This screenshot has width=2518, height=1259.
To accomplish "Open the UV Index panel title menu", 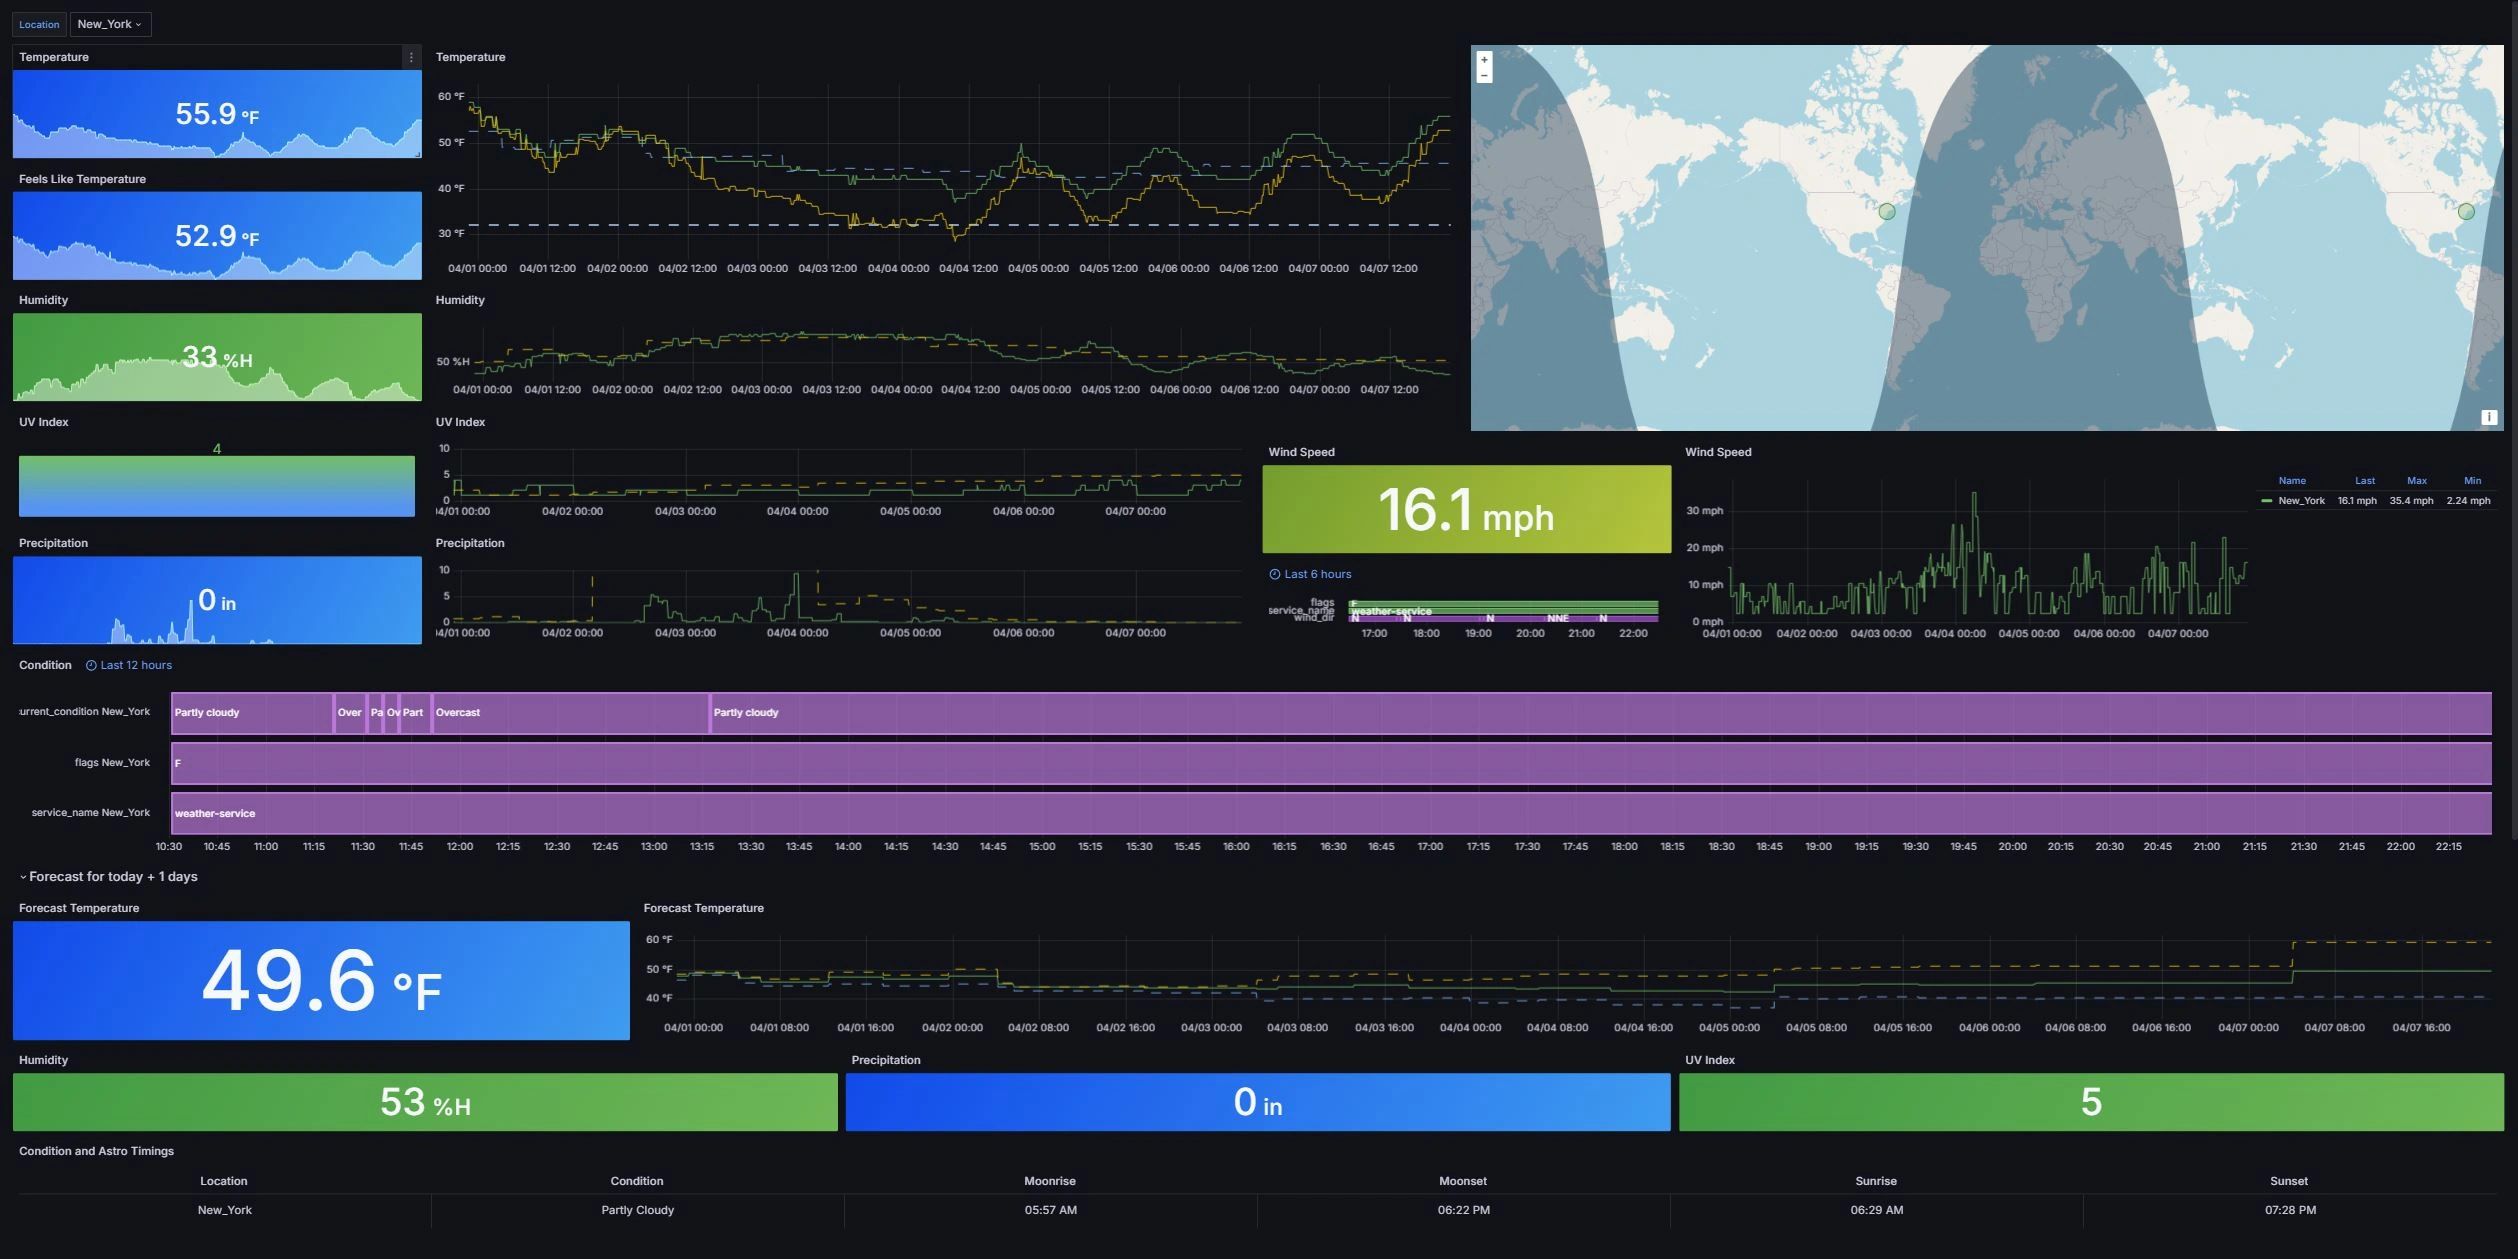I will point(44,421).
